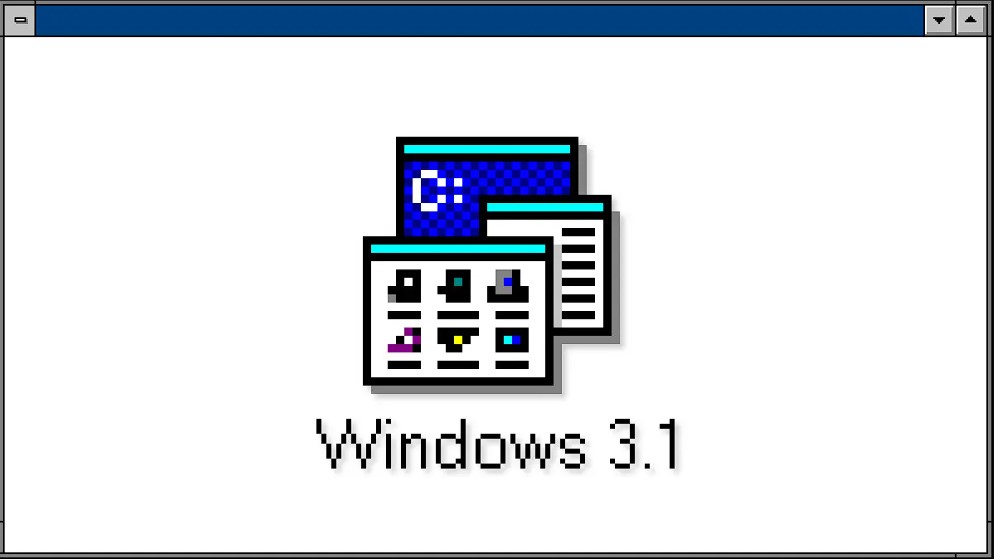Click cyan title bar of program group window

click(458, 248)
